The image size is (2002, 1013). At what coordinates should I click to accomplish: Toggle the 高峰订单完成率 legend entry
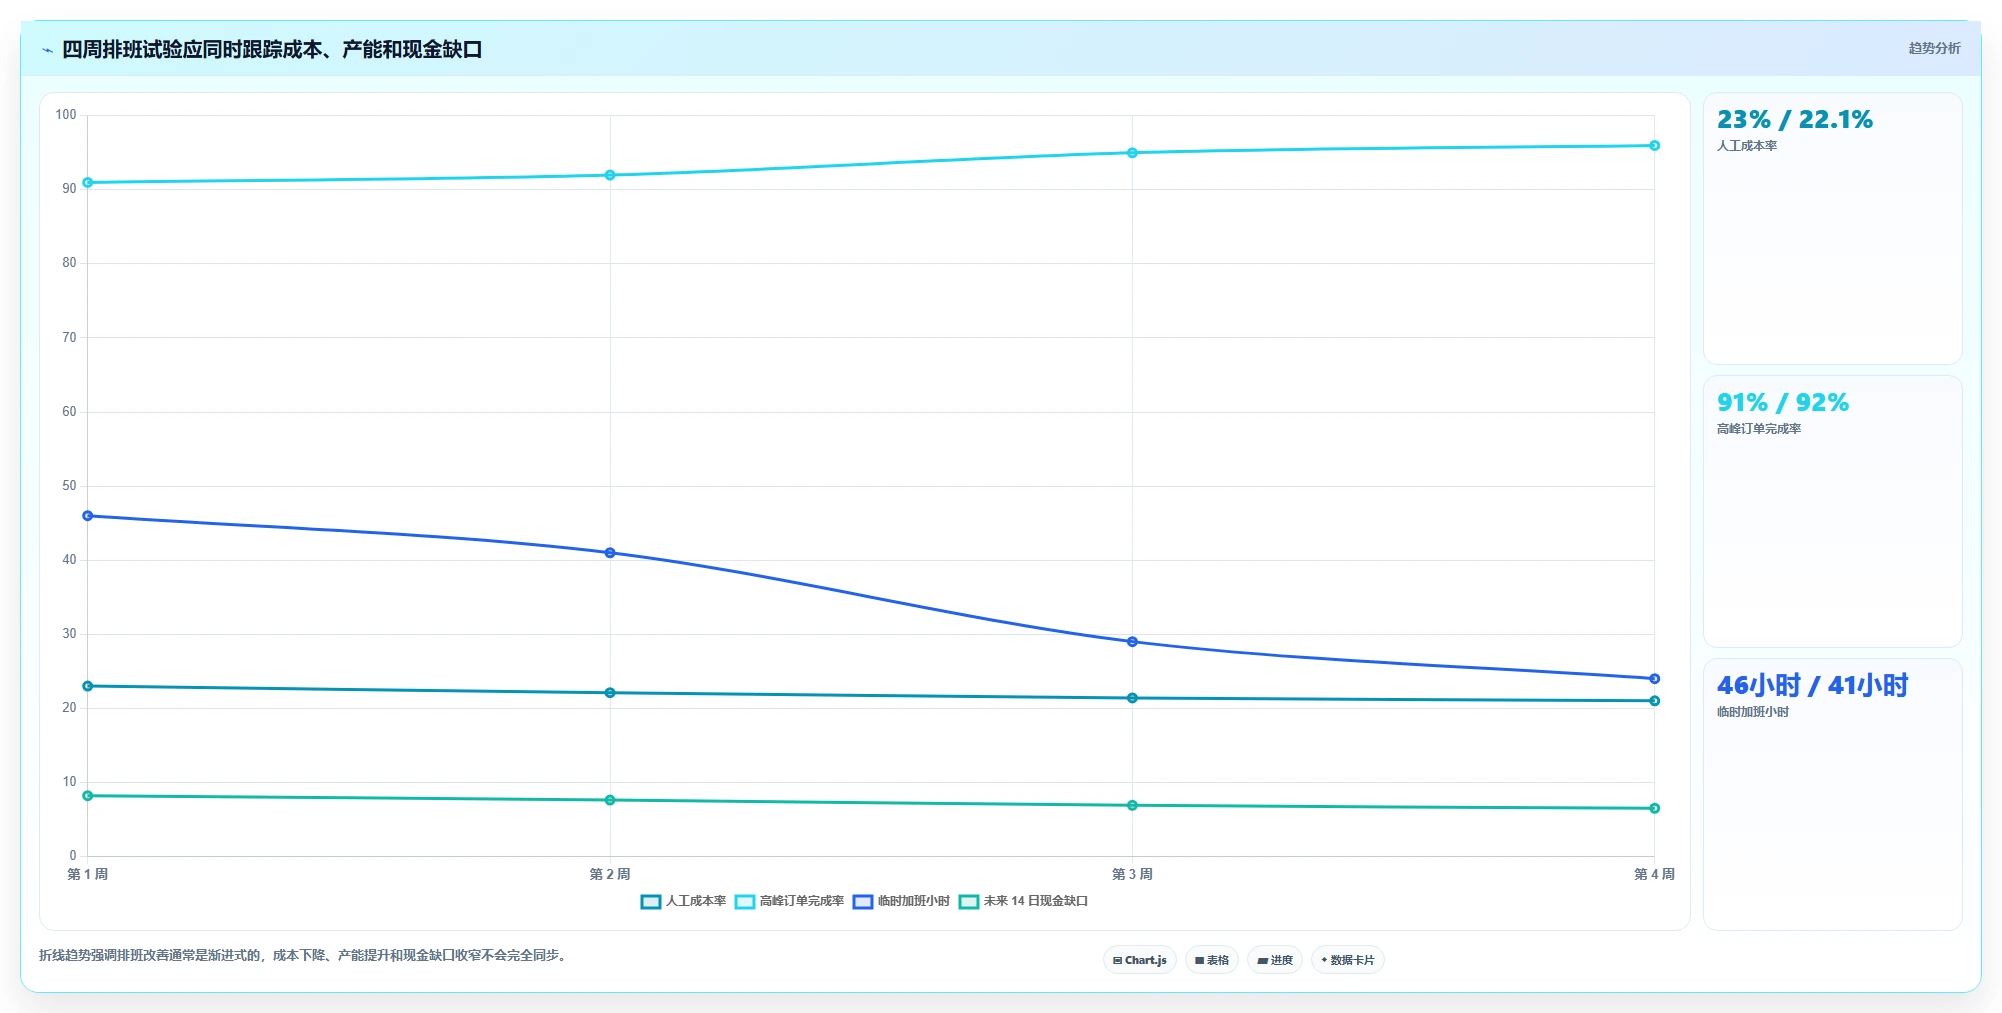790,901
